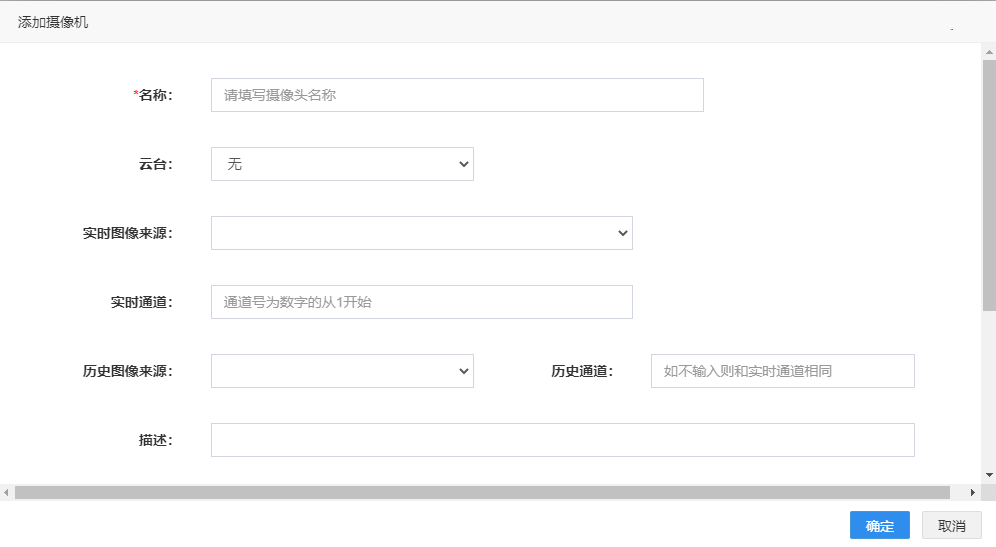Screen dimensions: 996x547
Task: Click the 添加摄像机 dialog title
Action: coord(53,22)
